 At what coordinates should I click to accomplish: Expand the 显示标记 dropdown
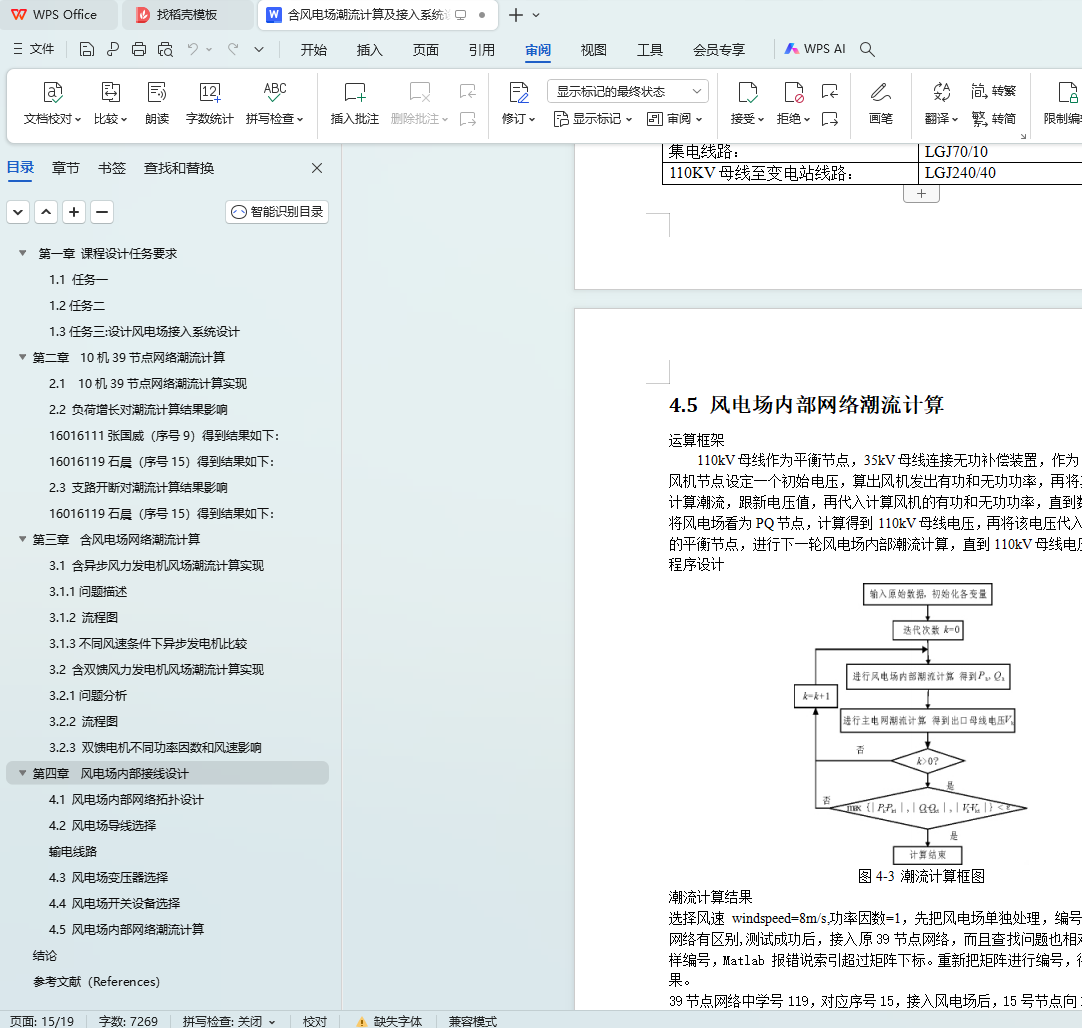tap(629, 119)
